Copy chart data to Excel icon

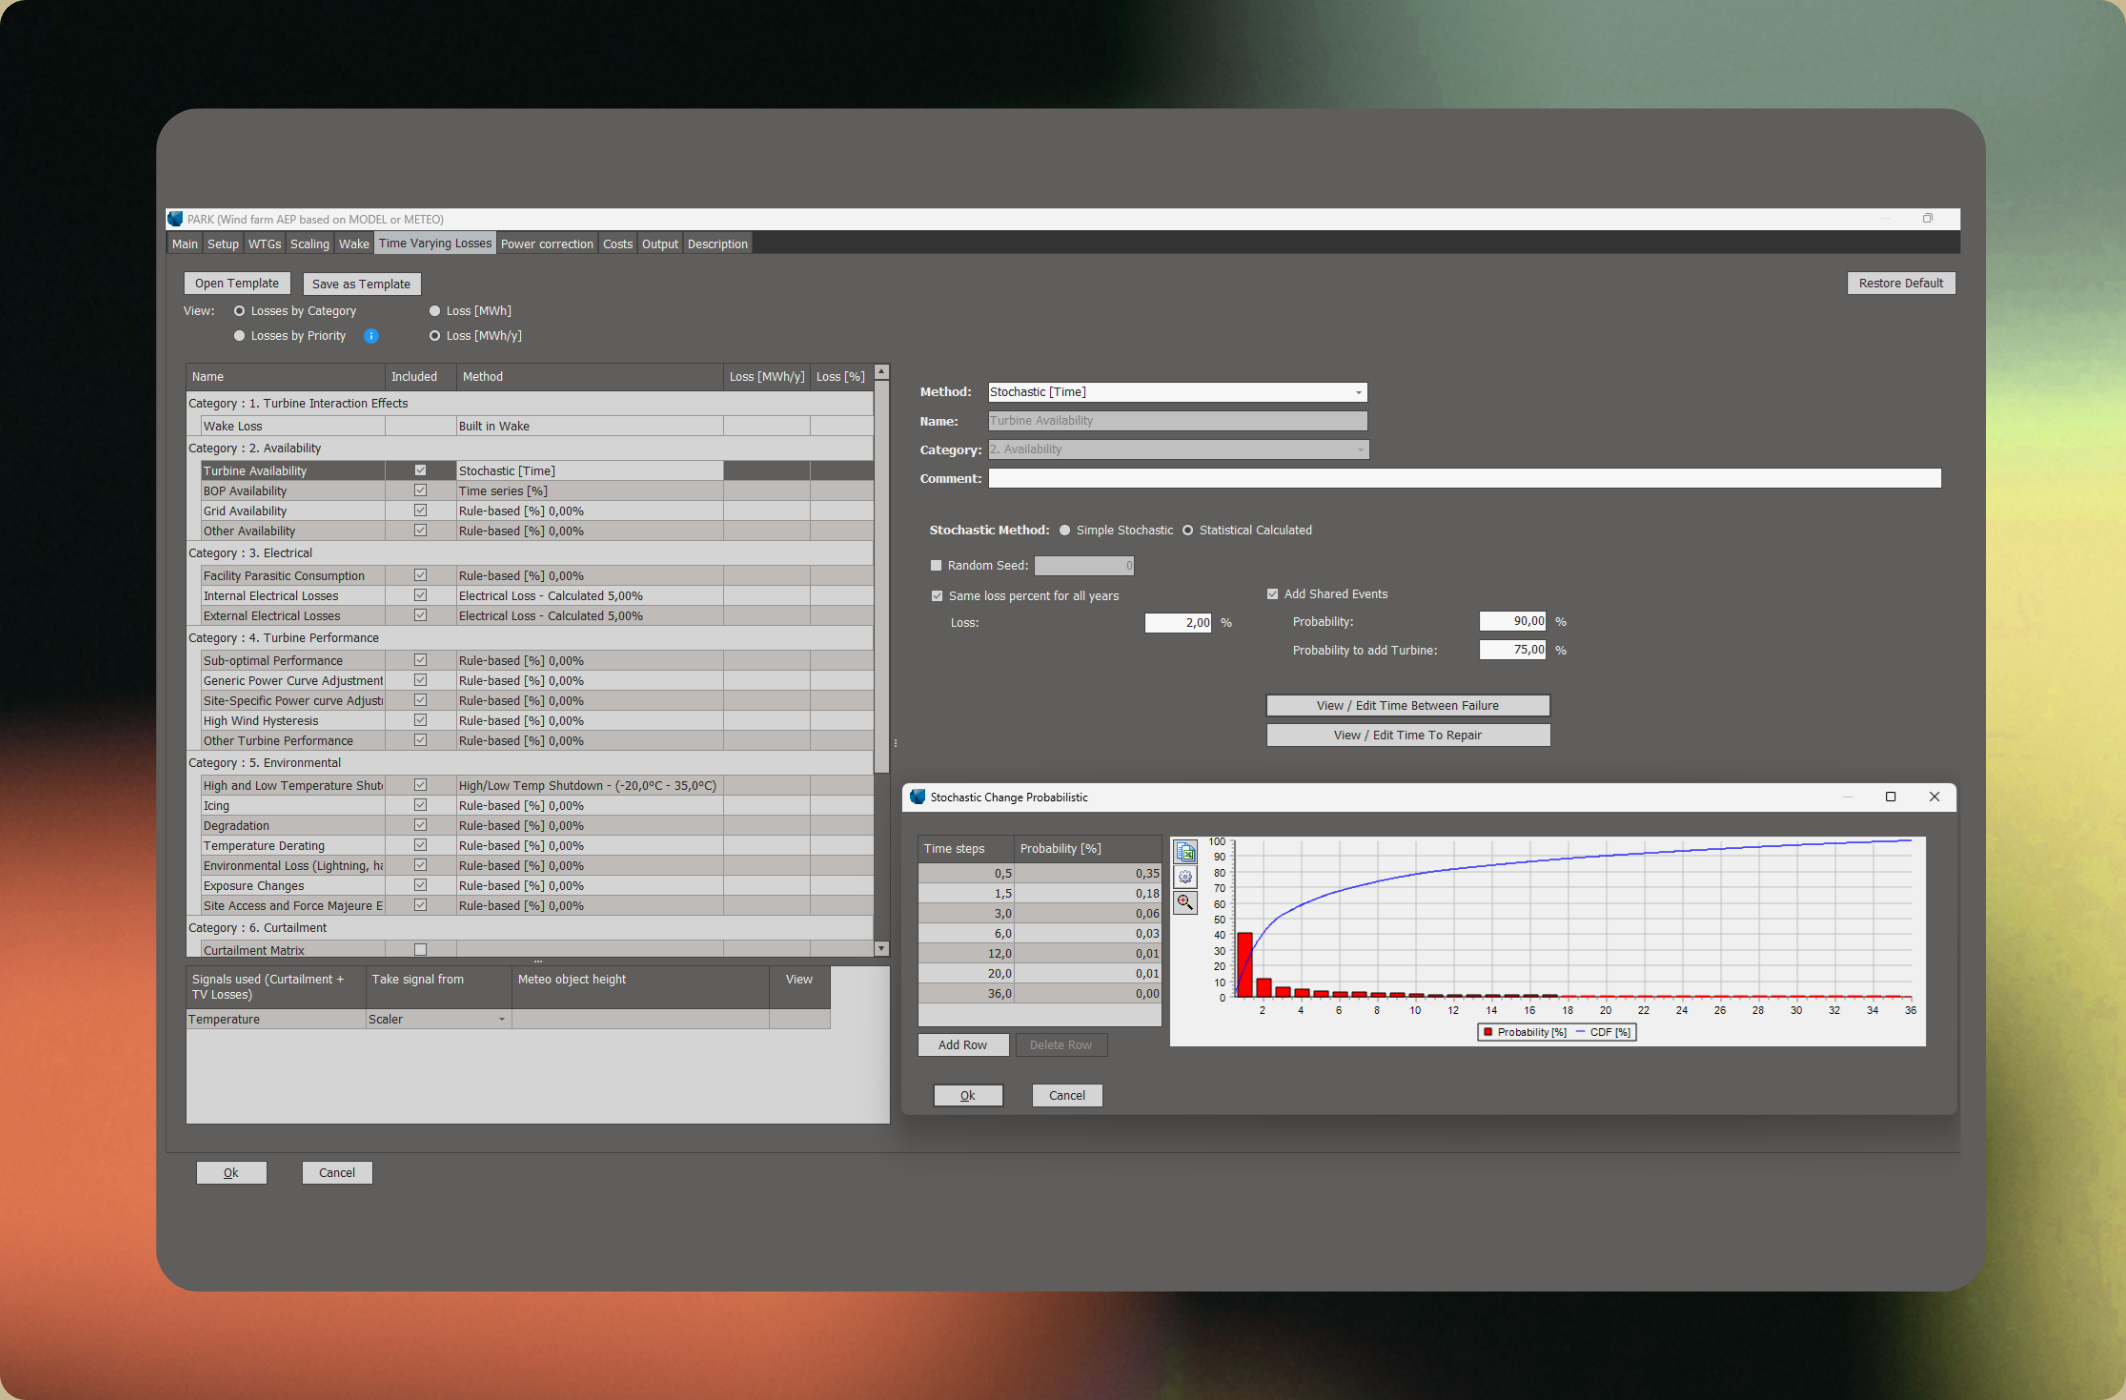[x=1185, y=852]
